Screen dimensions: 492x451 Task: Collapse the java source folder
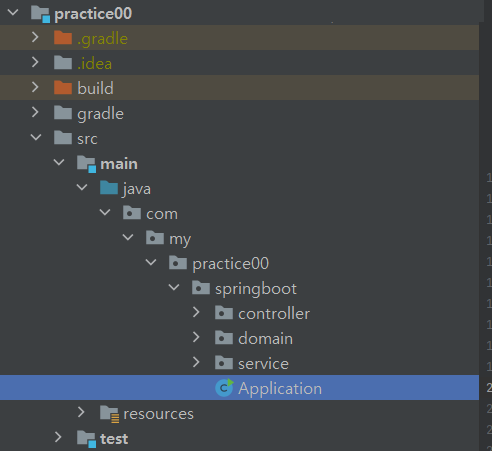82,187
